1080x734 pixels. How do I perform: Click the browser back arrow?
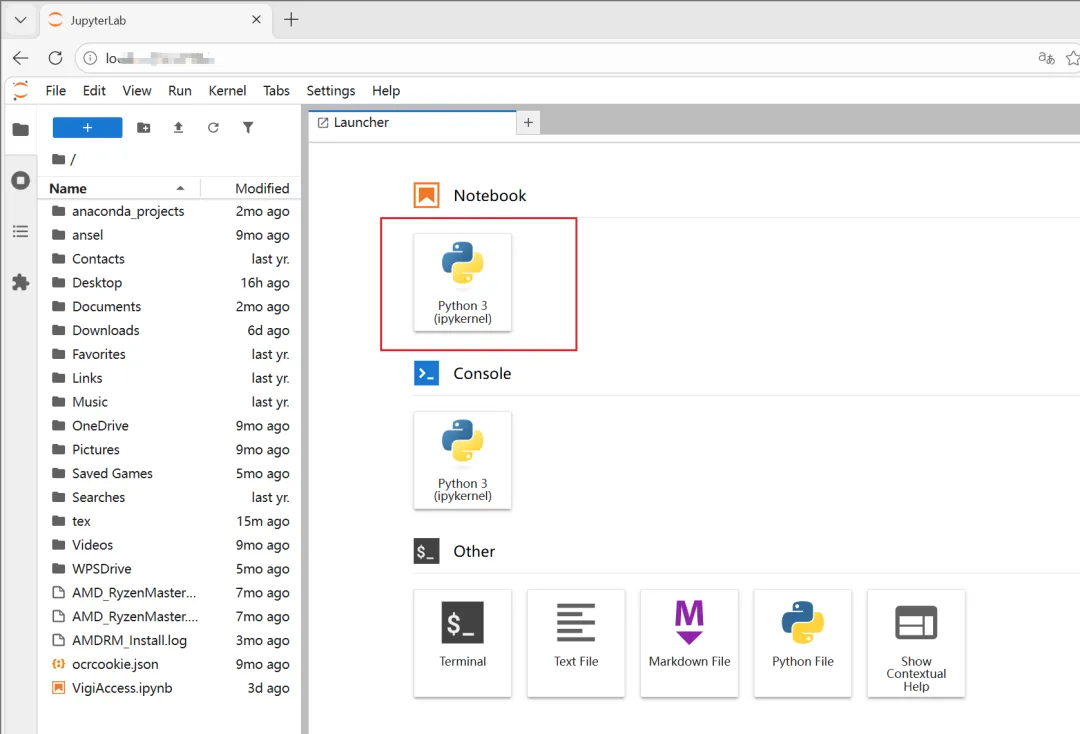pos(21,58)
